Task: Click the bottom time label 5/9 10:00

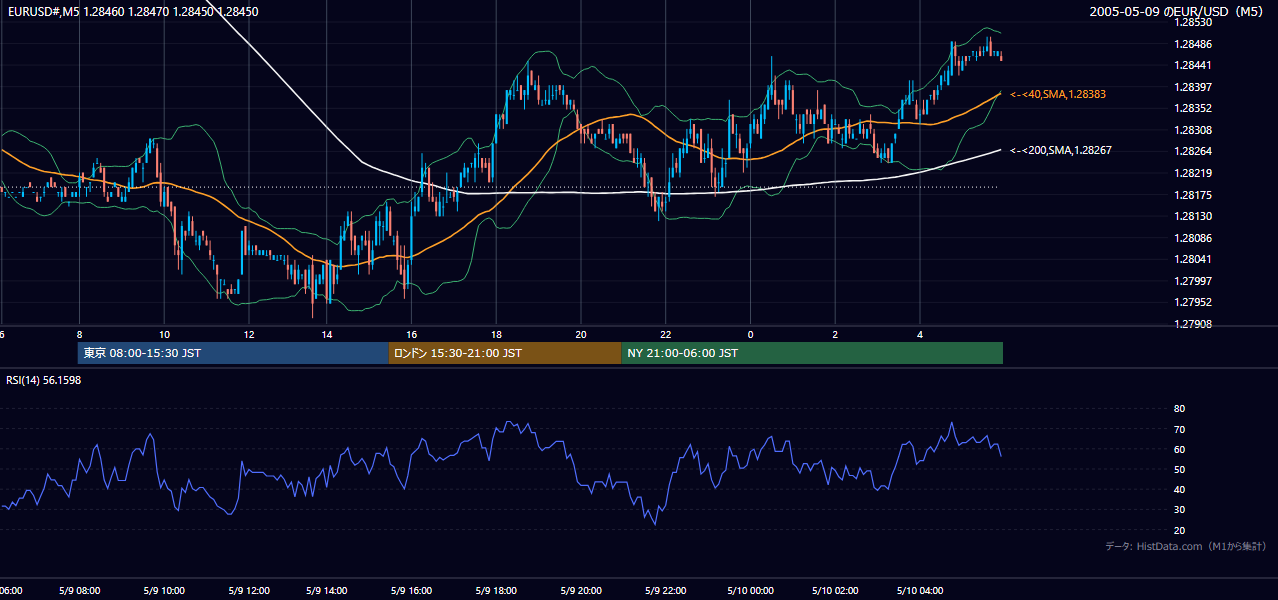Action: (x=163, y=591)
